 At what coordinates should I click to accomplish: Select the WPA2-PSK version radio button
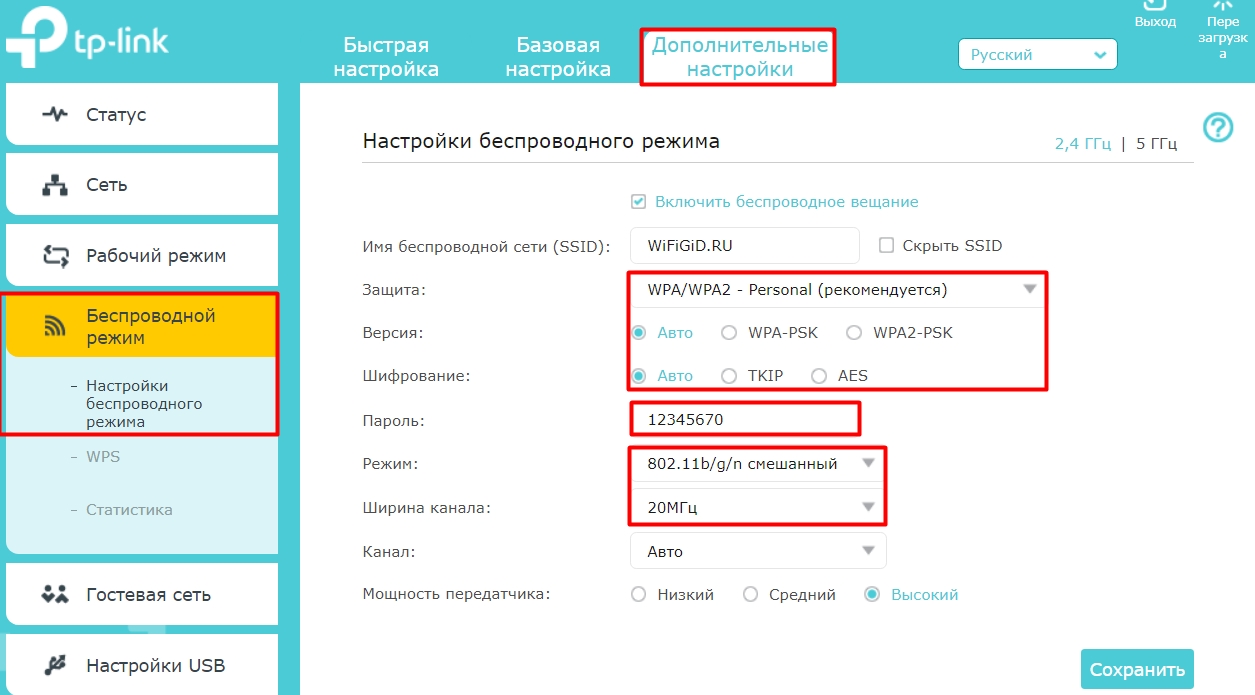854,333
